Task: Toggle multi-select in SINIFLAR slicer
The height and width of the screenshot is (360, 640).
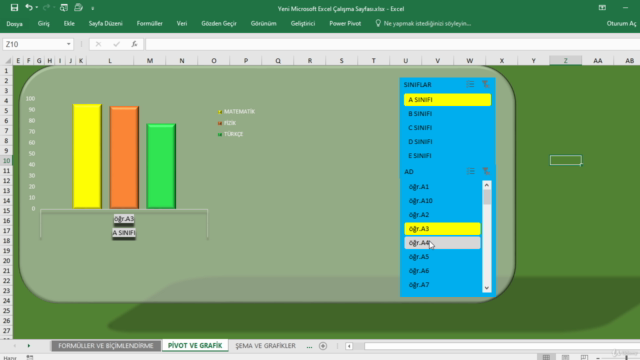Action: pyautogui.click(x=470, y=84)
